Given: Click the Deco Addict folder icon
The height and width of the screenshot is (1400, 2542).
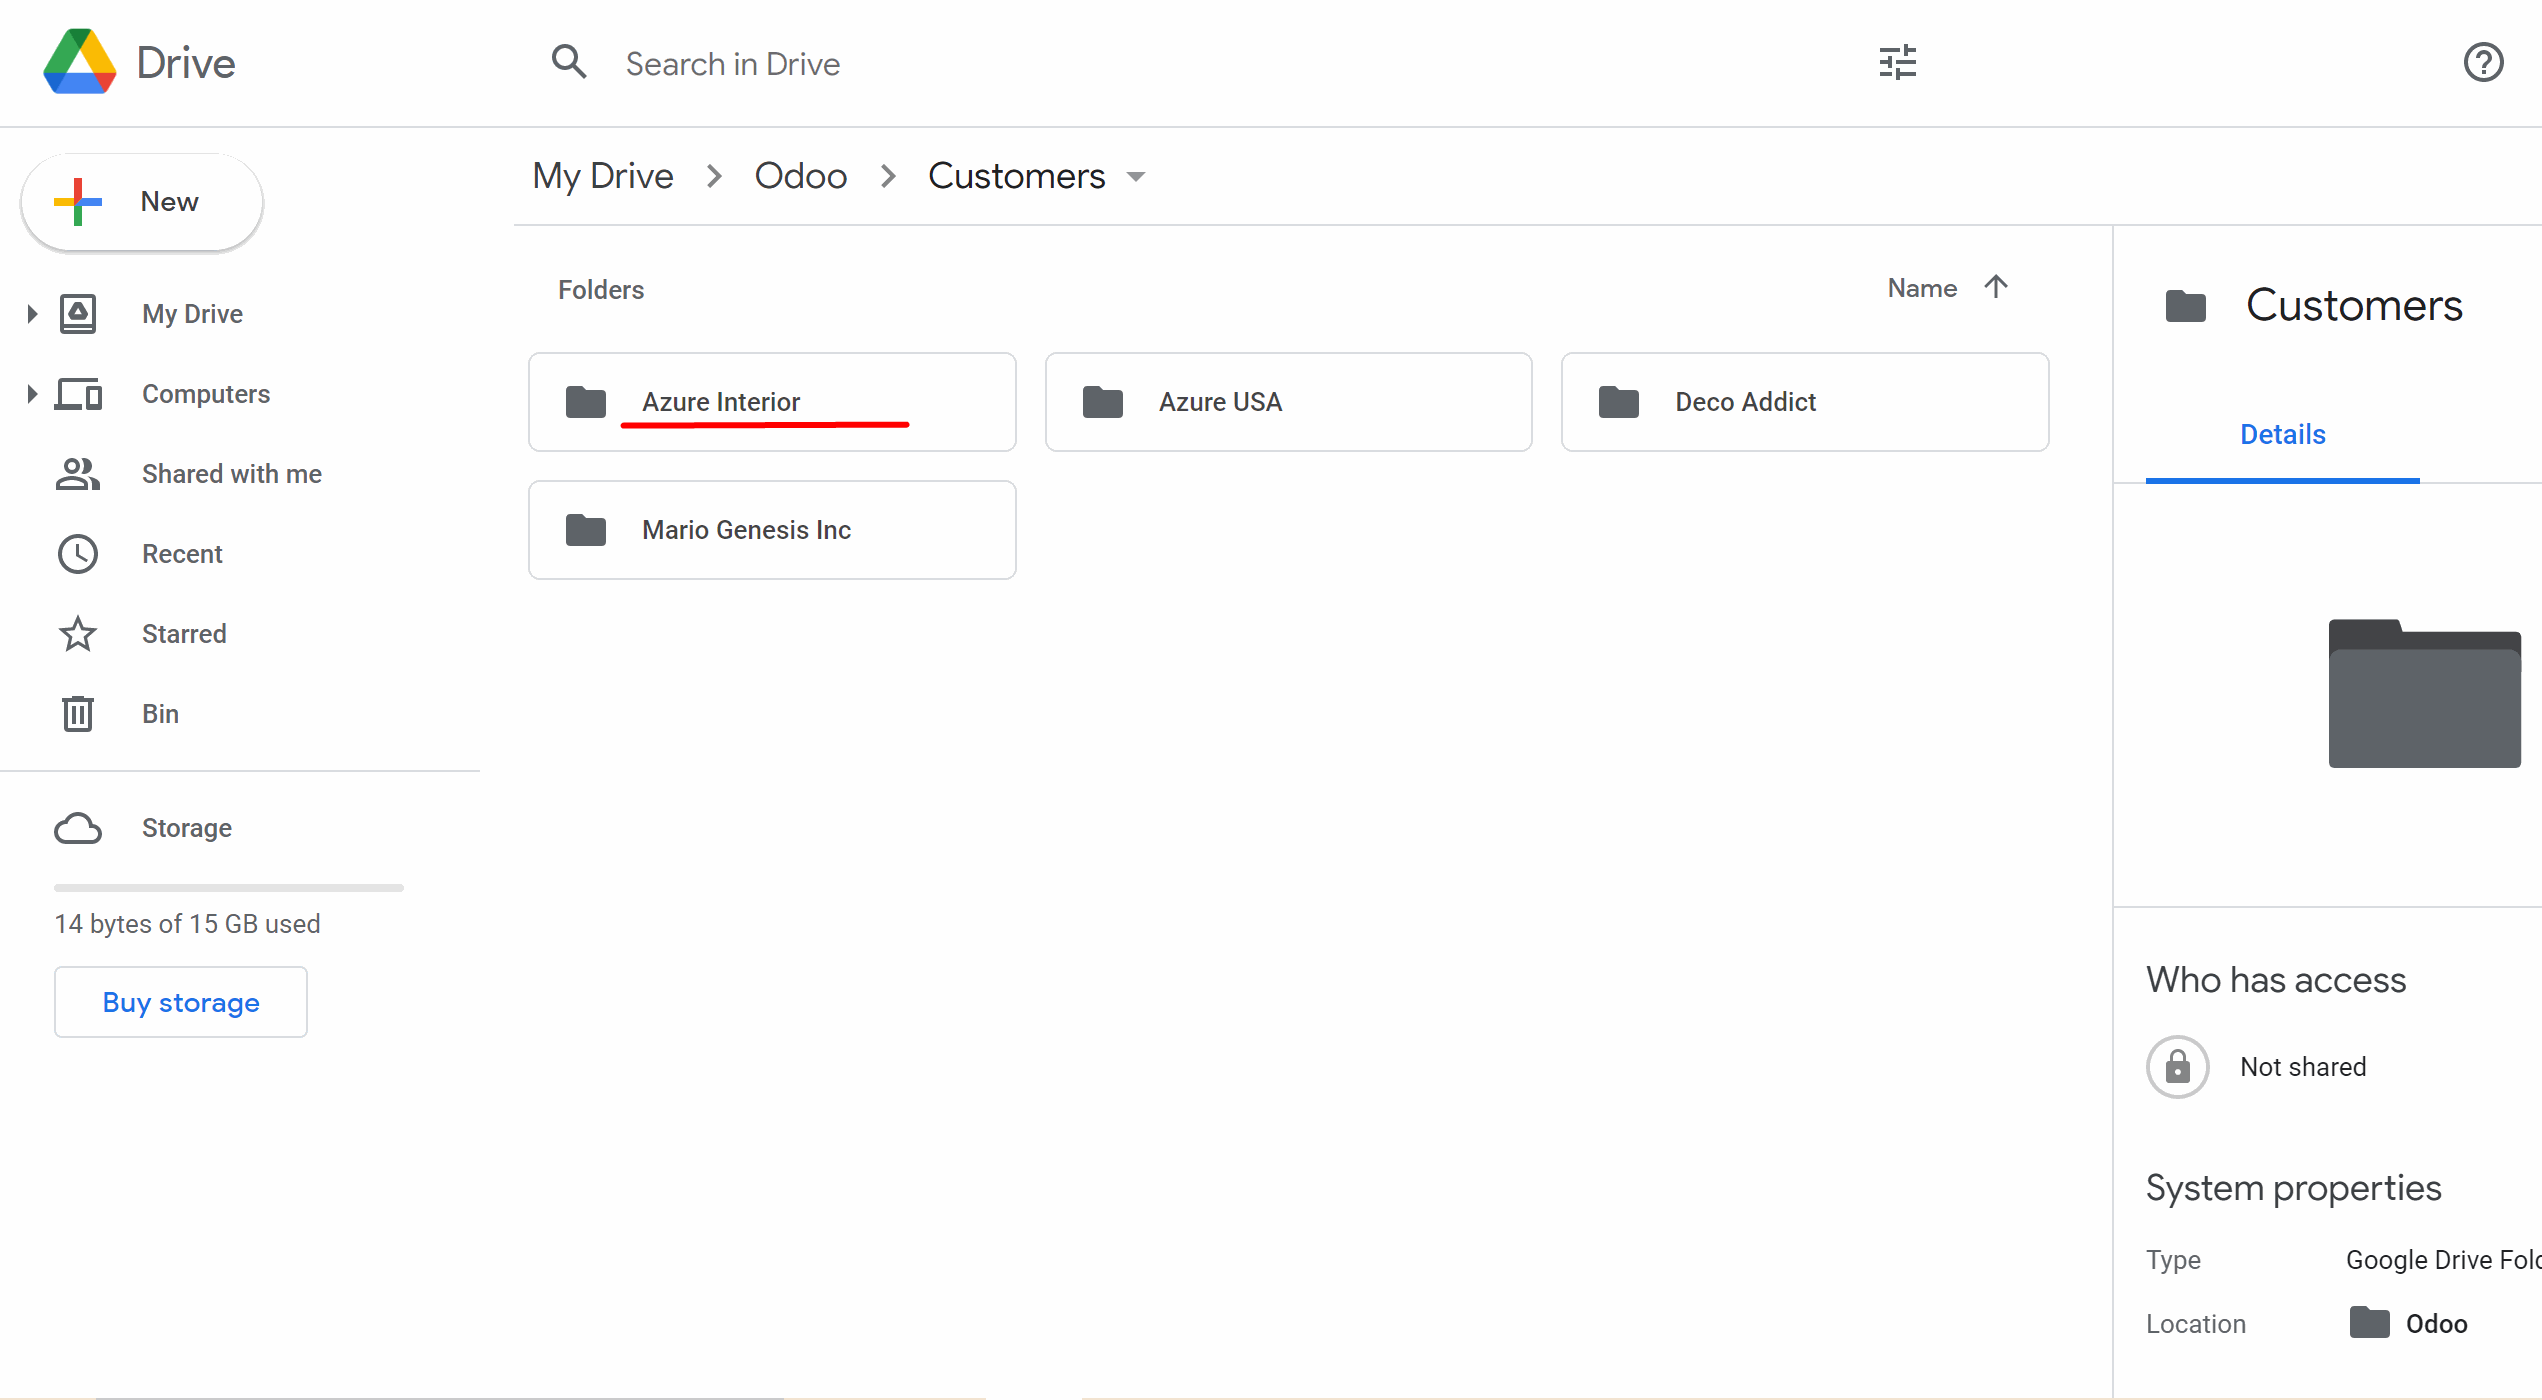Looking at the screenshot, I should (x=1619, y=402).
